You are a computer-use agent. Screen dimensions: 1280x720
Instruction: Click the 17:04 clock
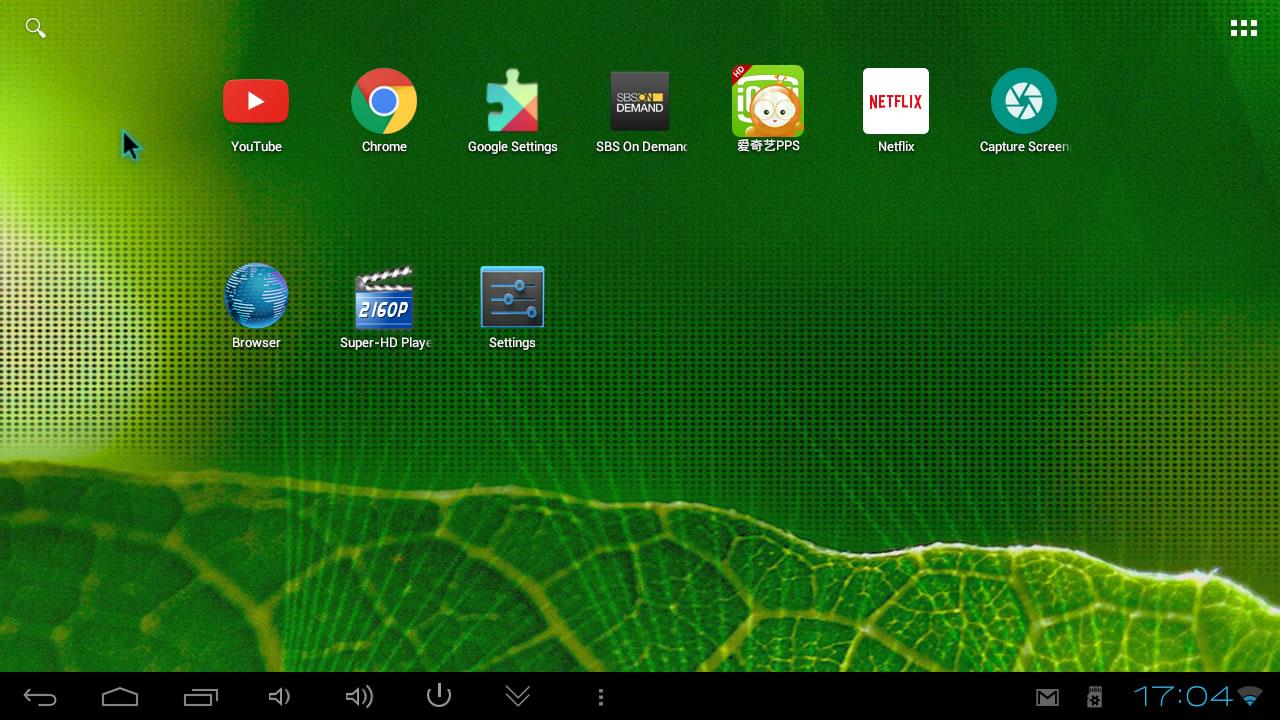[1183, 695]
